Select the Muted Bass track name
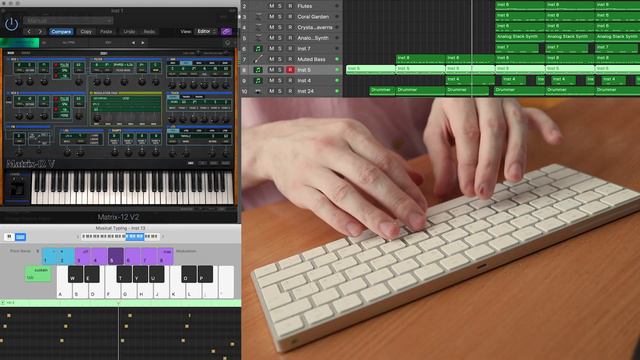 point(311,59)
